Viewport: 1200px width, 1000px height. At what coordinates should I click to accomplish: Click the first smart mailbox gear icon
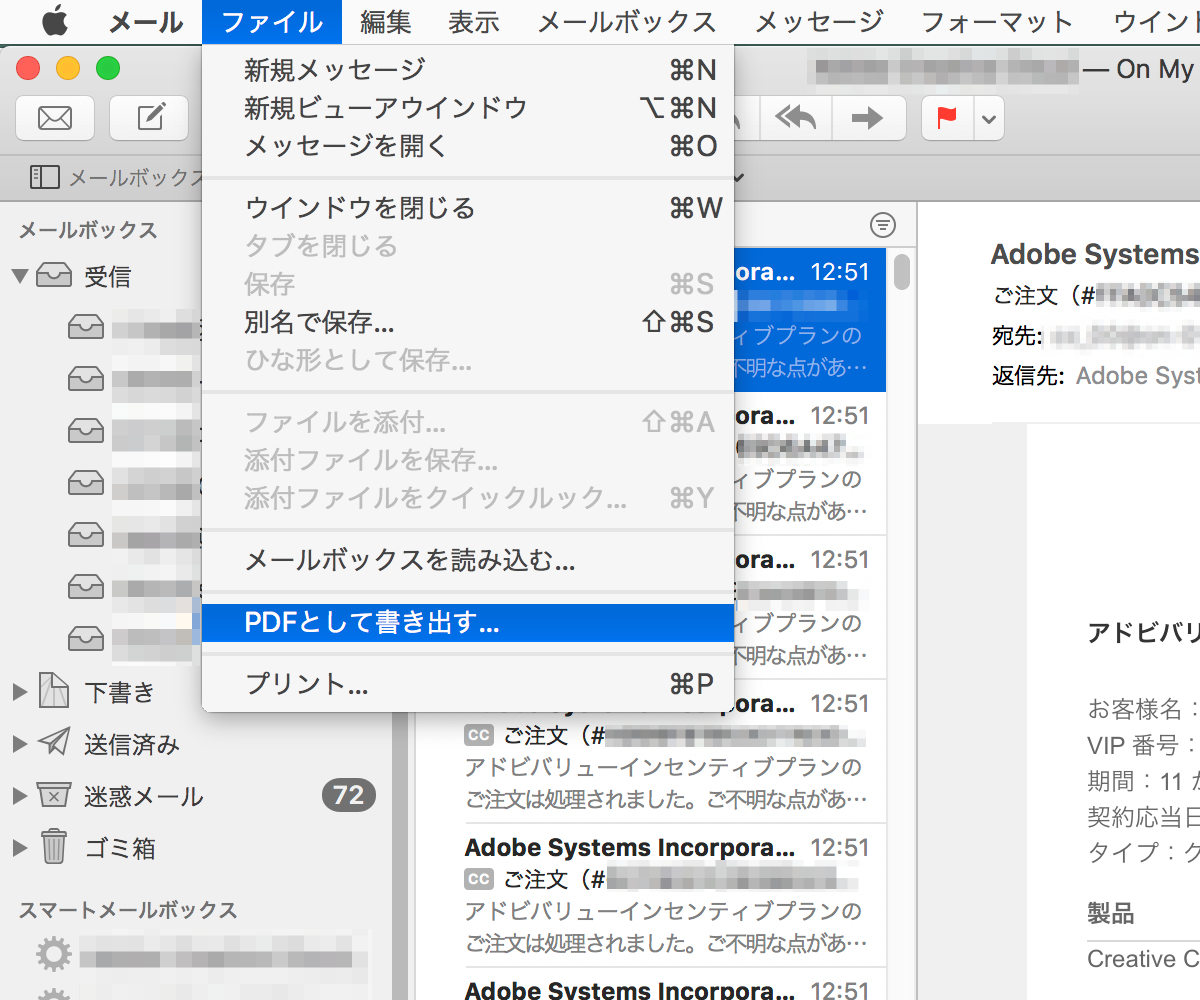coord(54,953)
